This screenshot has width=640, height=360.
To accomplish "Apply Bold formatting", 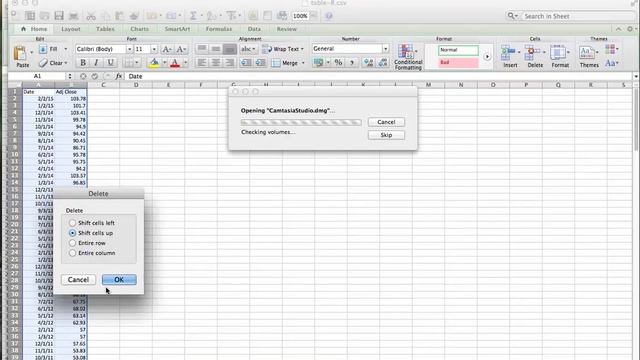I will click(83, 63).
